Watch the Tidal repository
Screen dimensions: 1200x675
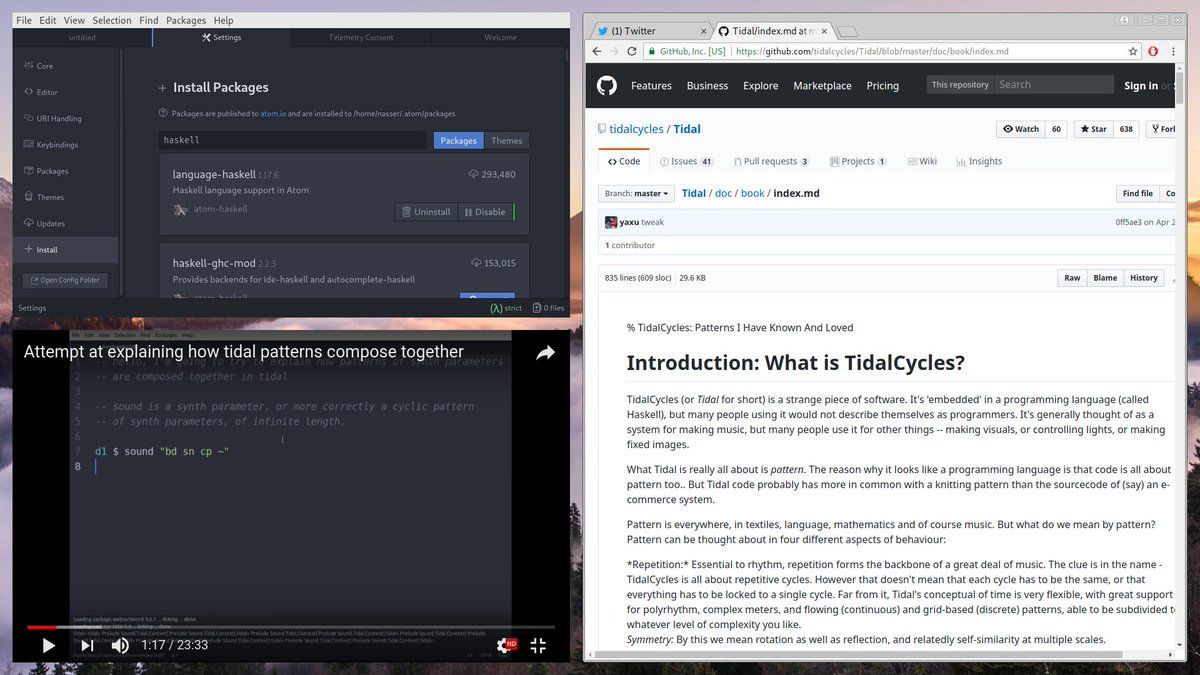pyautogui.click(x=1020, y=129)
